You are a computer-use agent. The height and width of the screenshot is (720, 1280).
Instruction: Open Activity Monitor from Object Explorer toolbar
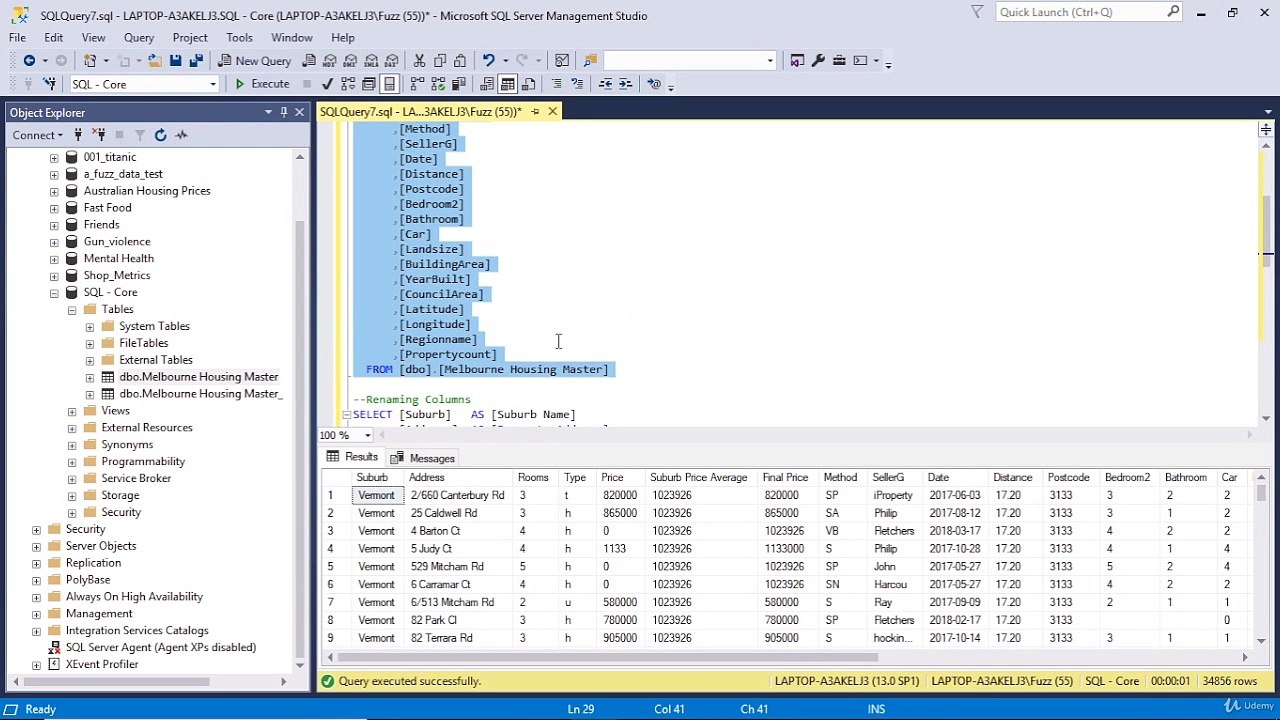(x=181, y=135)
